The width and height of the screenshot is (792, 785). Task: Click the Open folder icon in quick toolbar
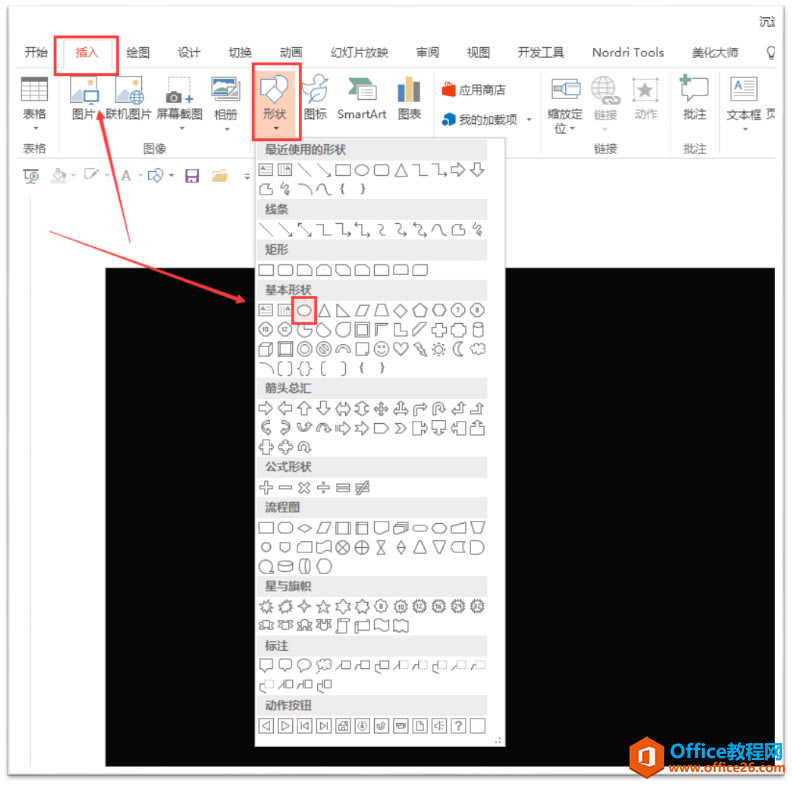[x=220, y=176]
